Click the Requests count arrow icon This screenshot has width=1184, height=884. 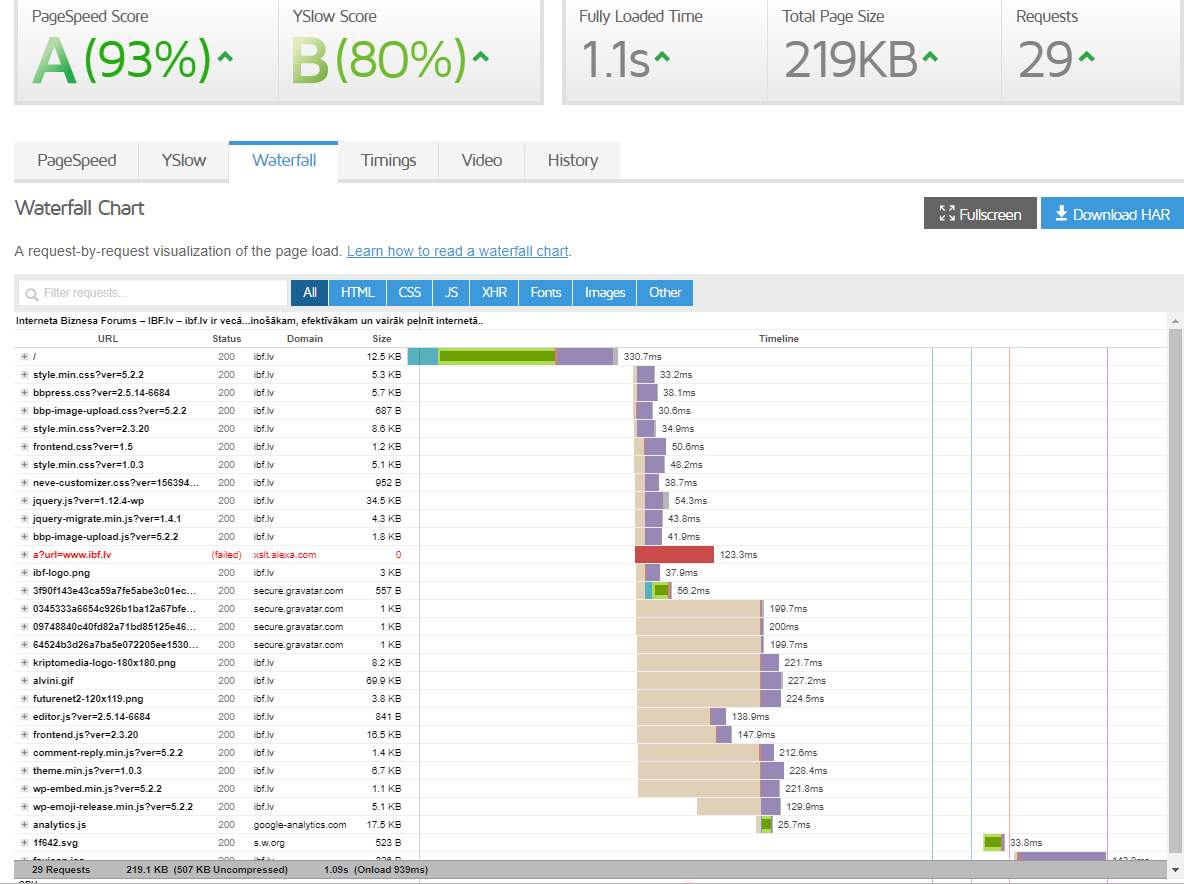tap(1085, 57)
